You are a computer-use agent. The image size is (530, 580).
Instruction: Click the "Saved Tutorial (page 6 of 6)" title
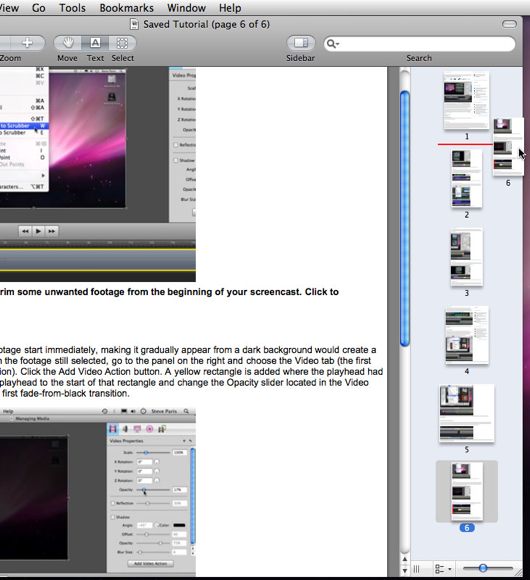point(206,24)
